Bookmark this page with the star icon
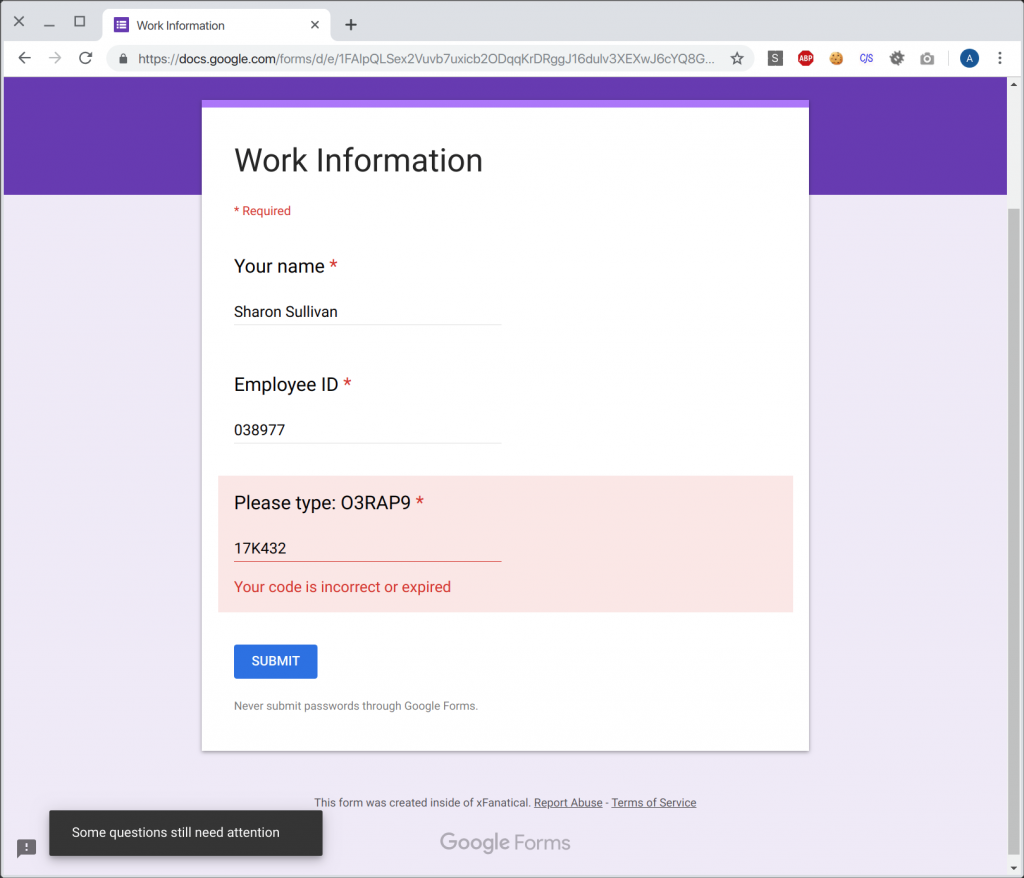1024x878 pixels. coord(737,59)
